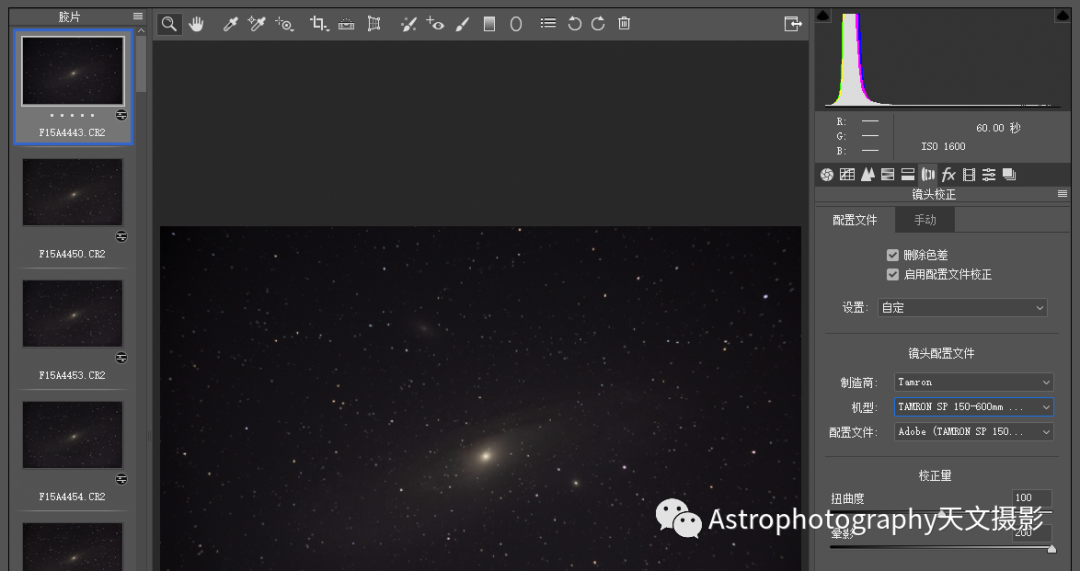Select the Crop tool
Image resolution: width=1080 pixels, height=571 pixels.
pos(318,24)
